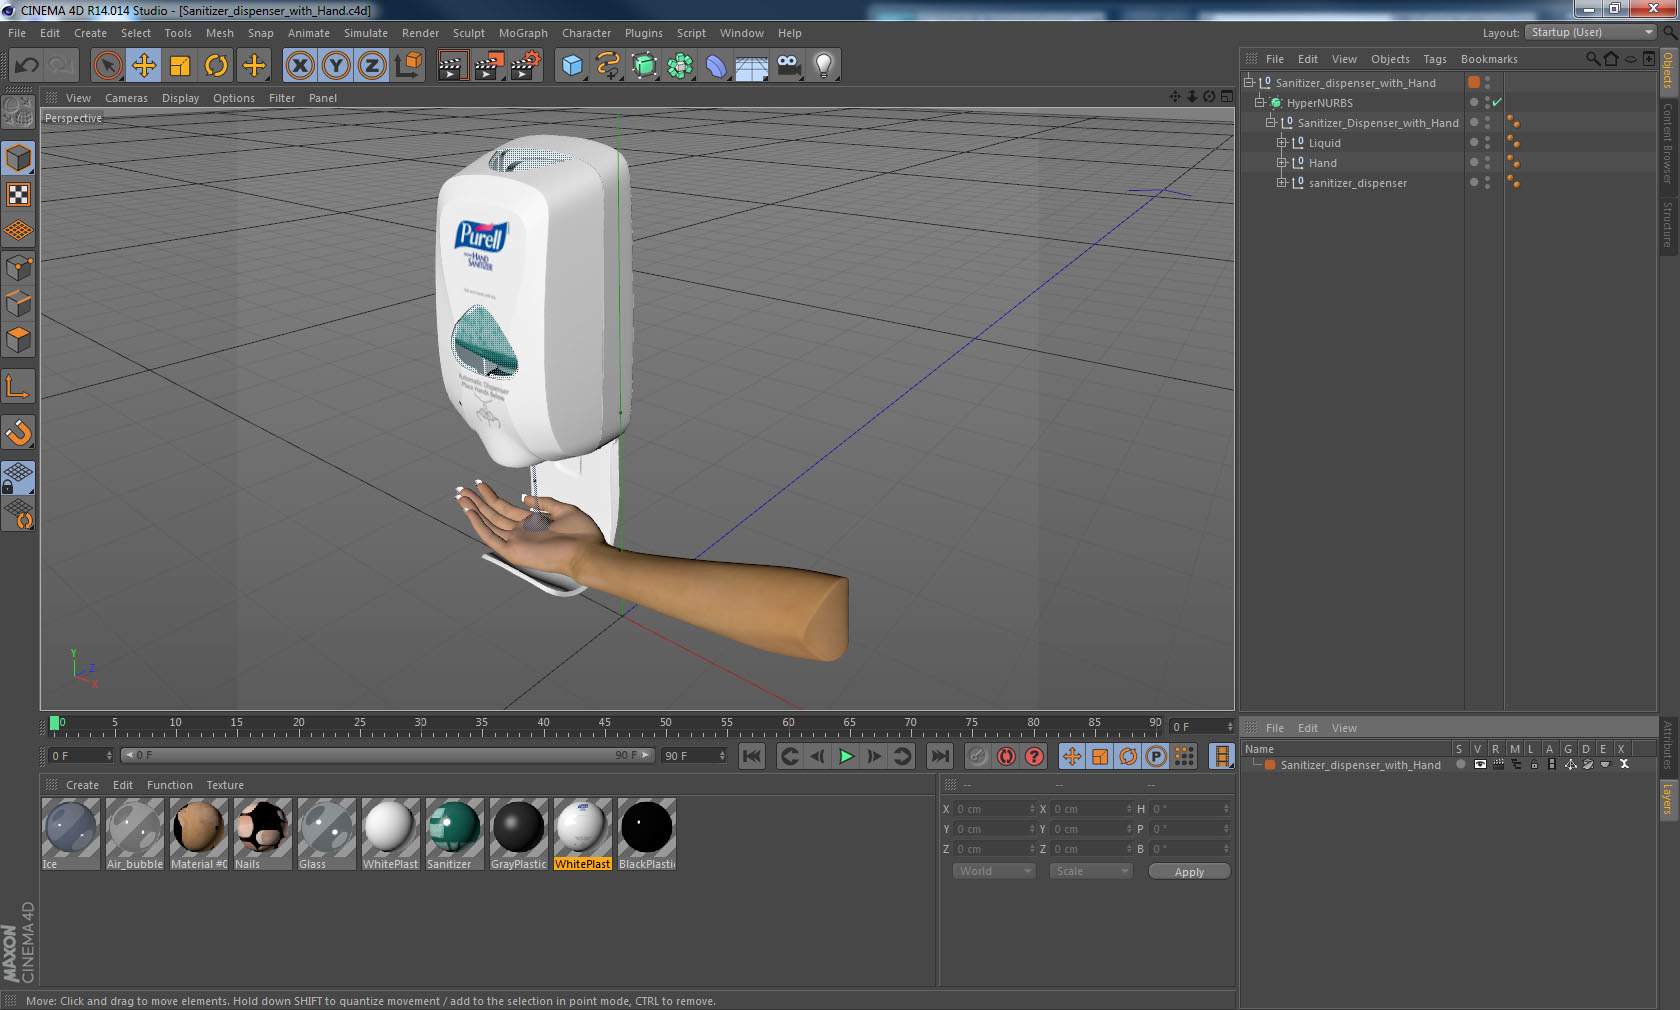Expand the Liquid object node

click(1282, 143)
